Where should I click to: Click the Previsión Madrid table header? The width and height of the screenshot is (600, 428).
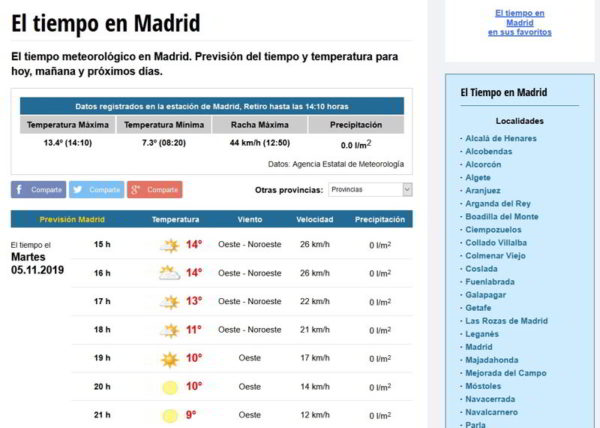point(72,220)
